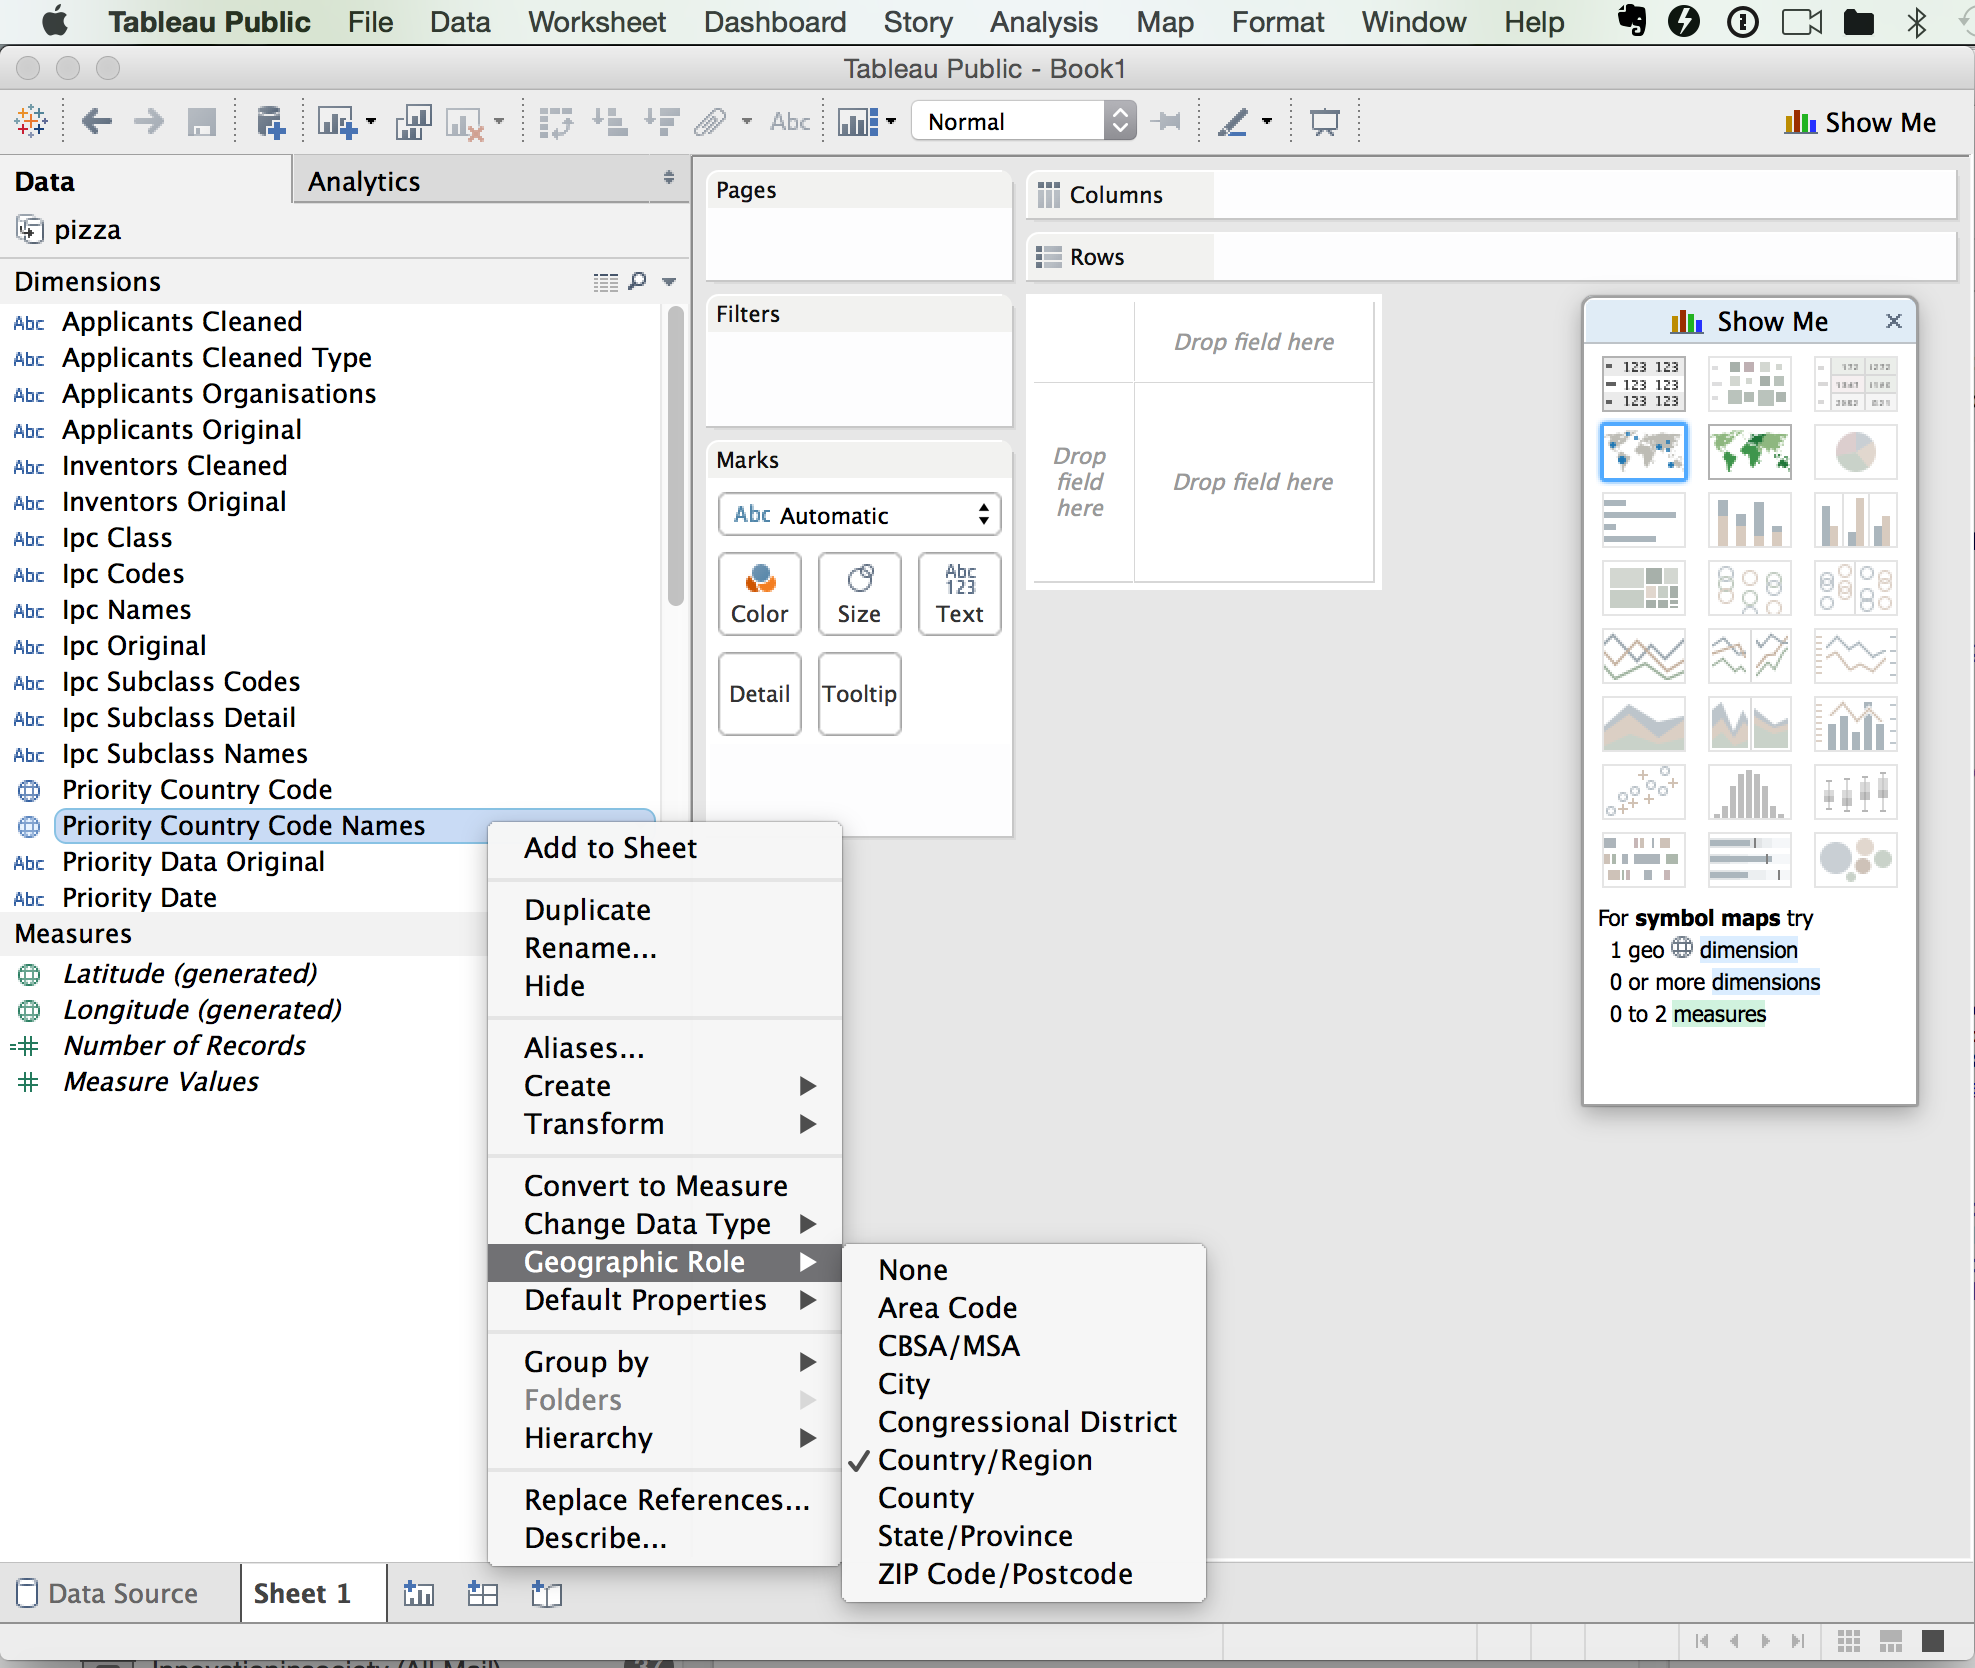Screen dimensions: 1975x1668
Task: Select Country/Region geographic role
Action: [x=1024, y=1460]
